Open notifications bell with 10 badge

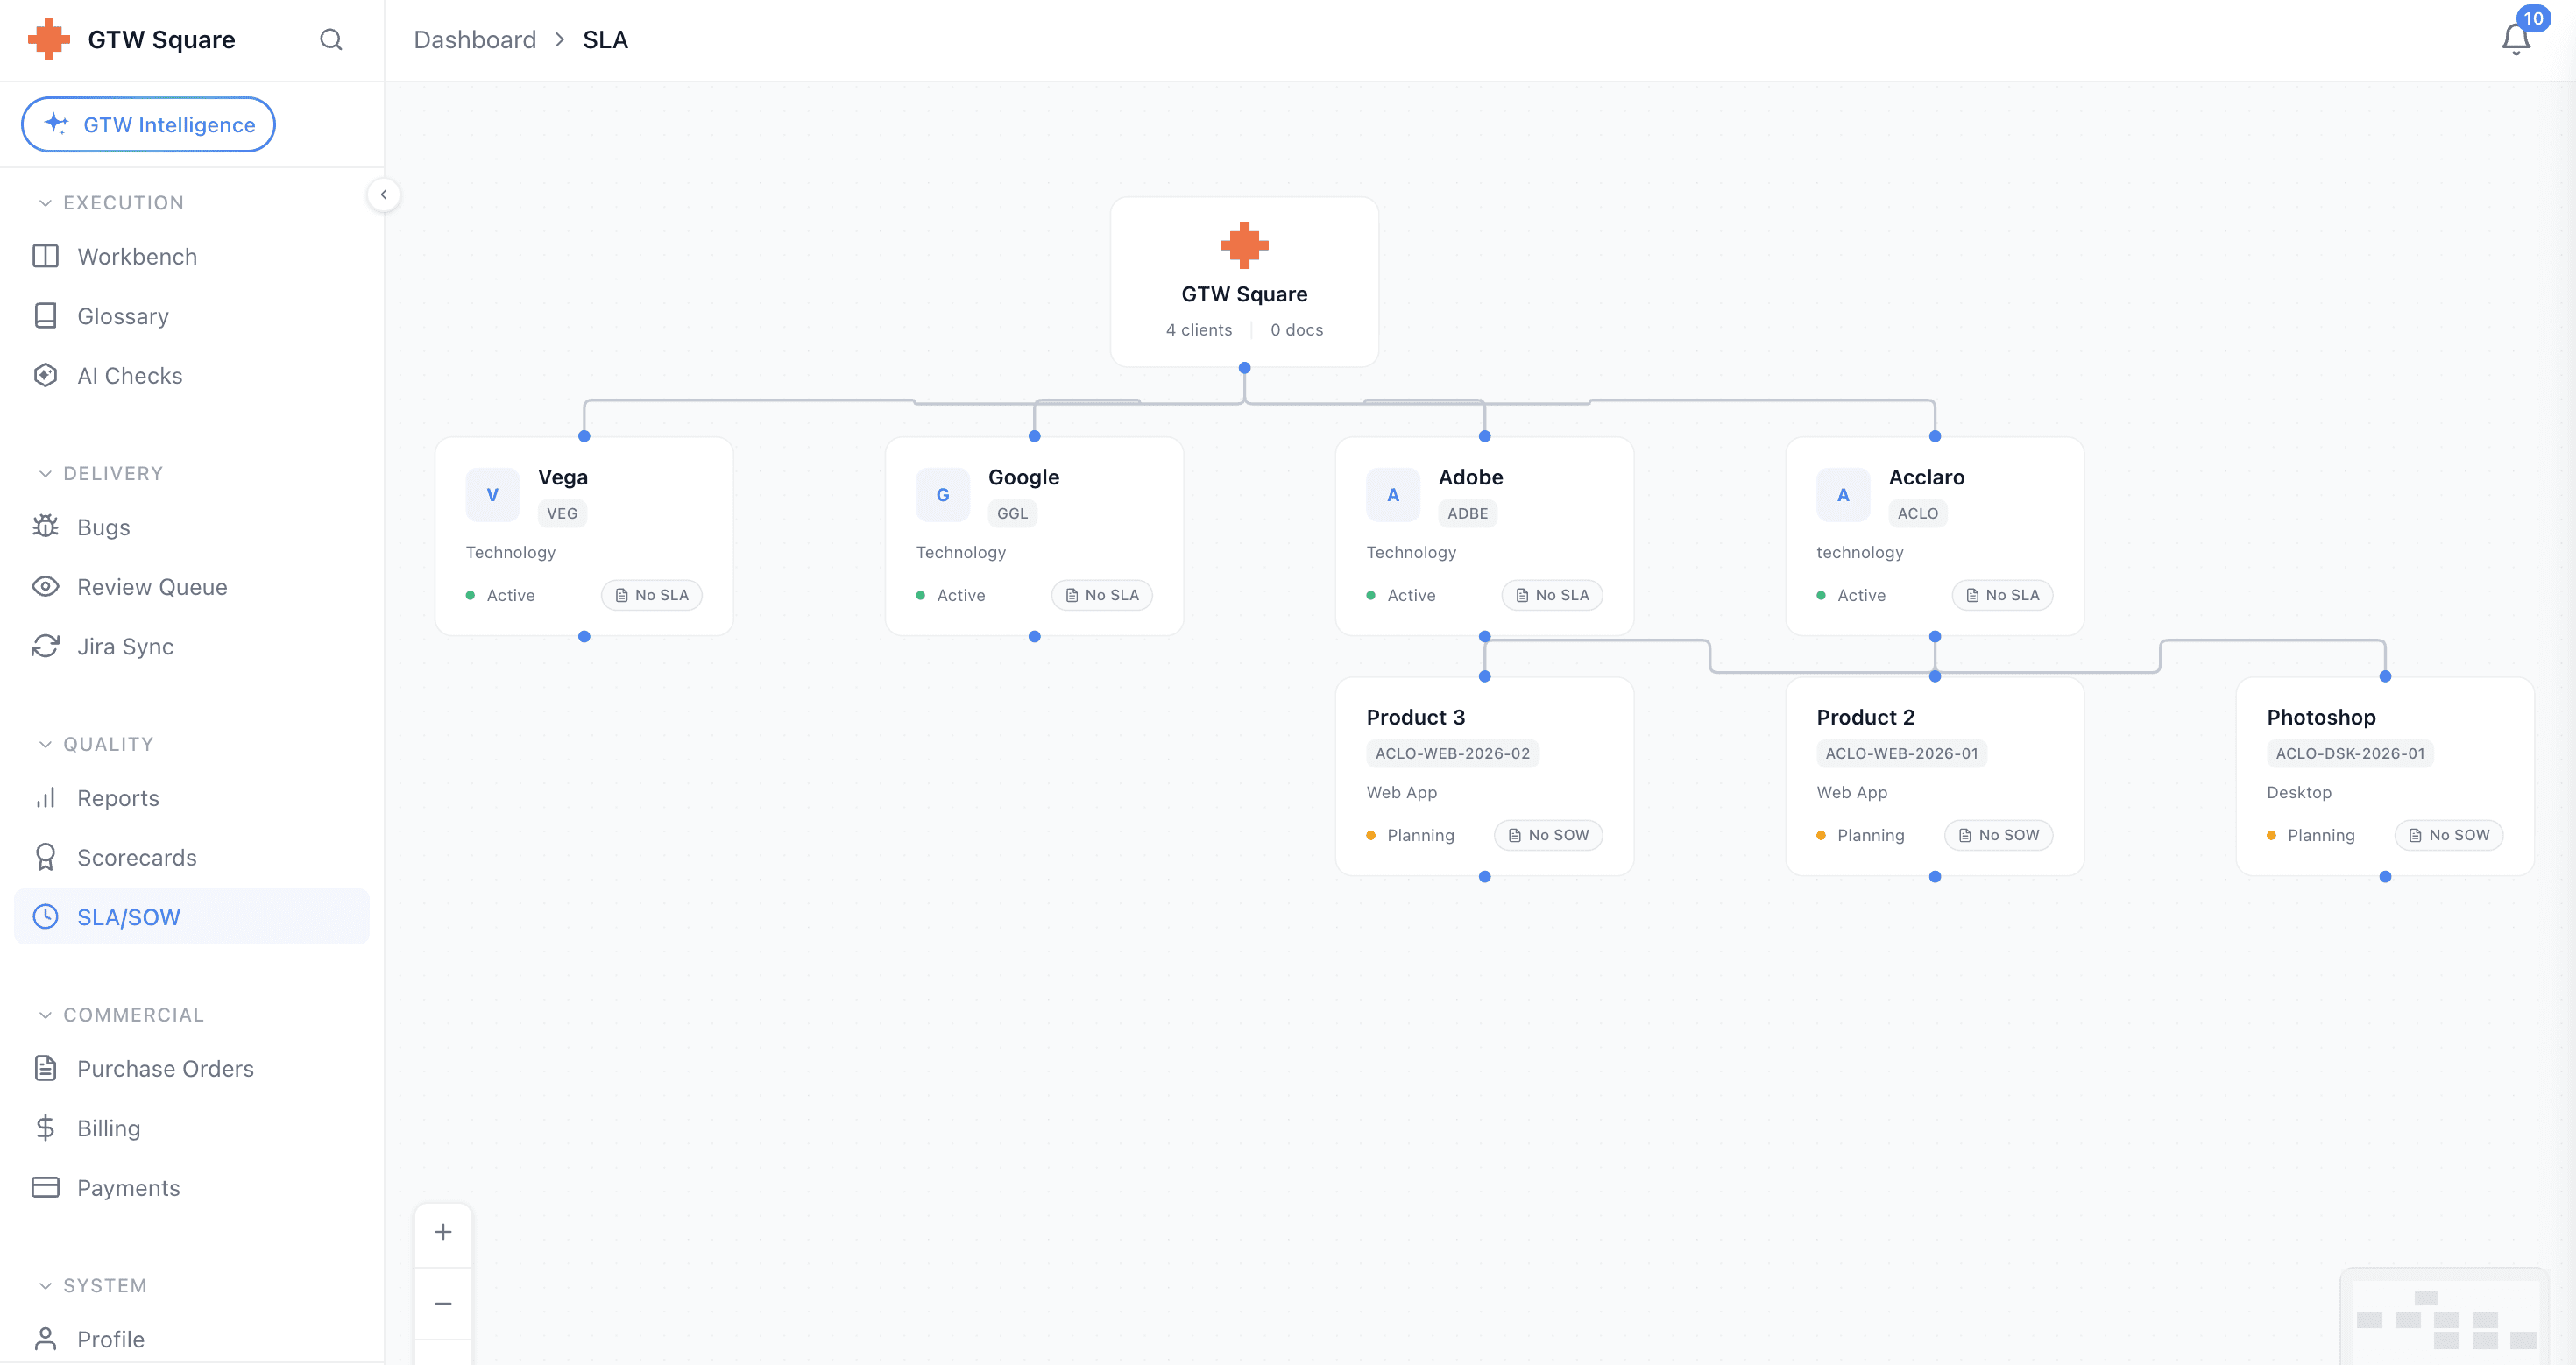tap(2515, 38)
